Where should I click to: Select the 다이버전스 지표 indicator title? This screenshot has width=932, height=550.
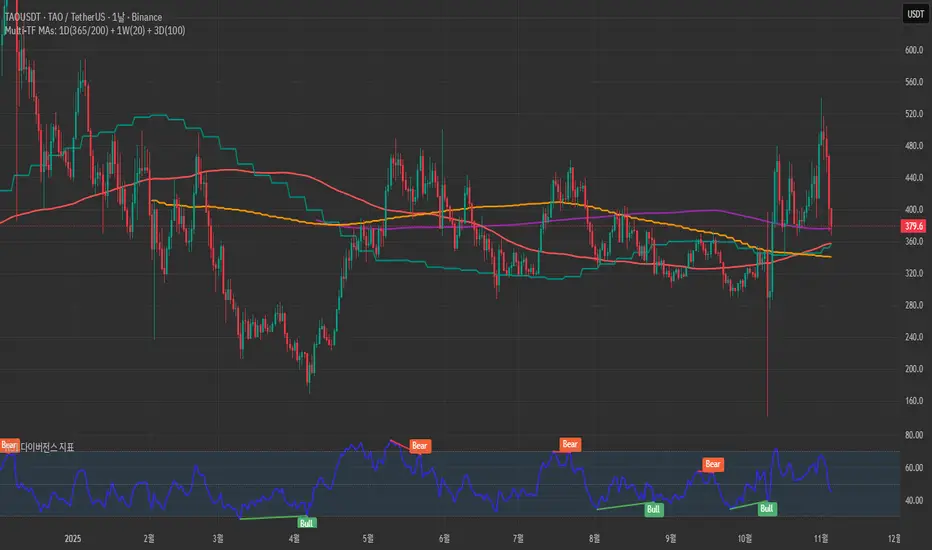48,447
